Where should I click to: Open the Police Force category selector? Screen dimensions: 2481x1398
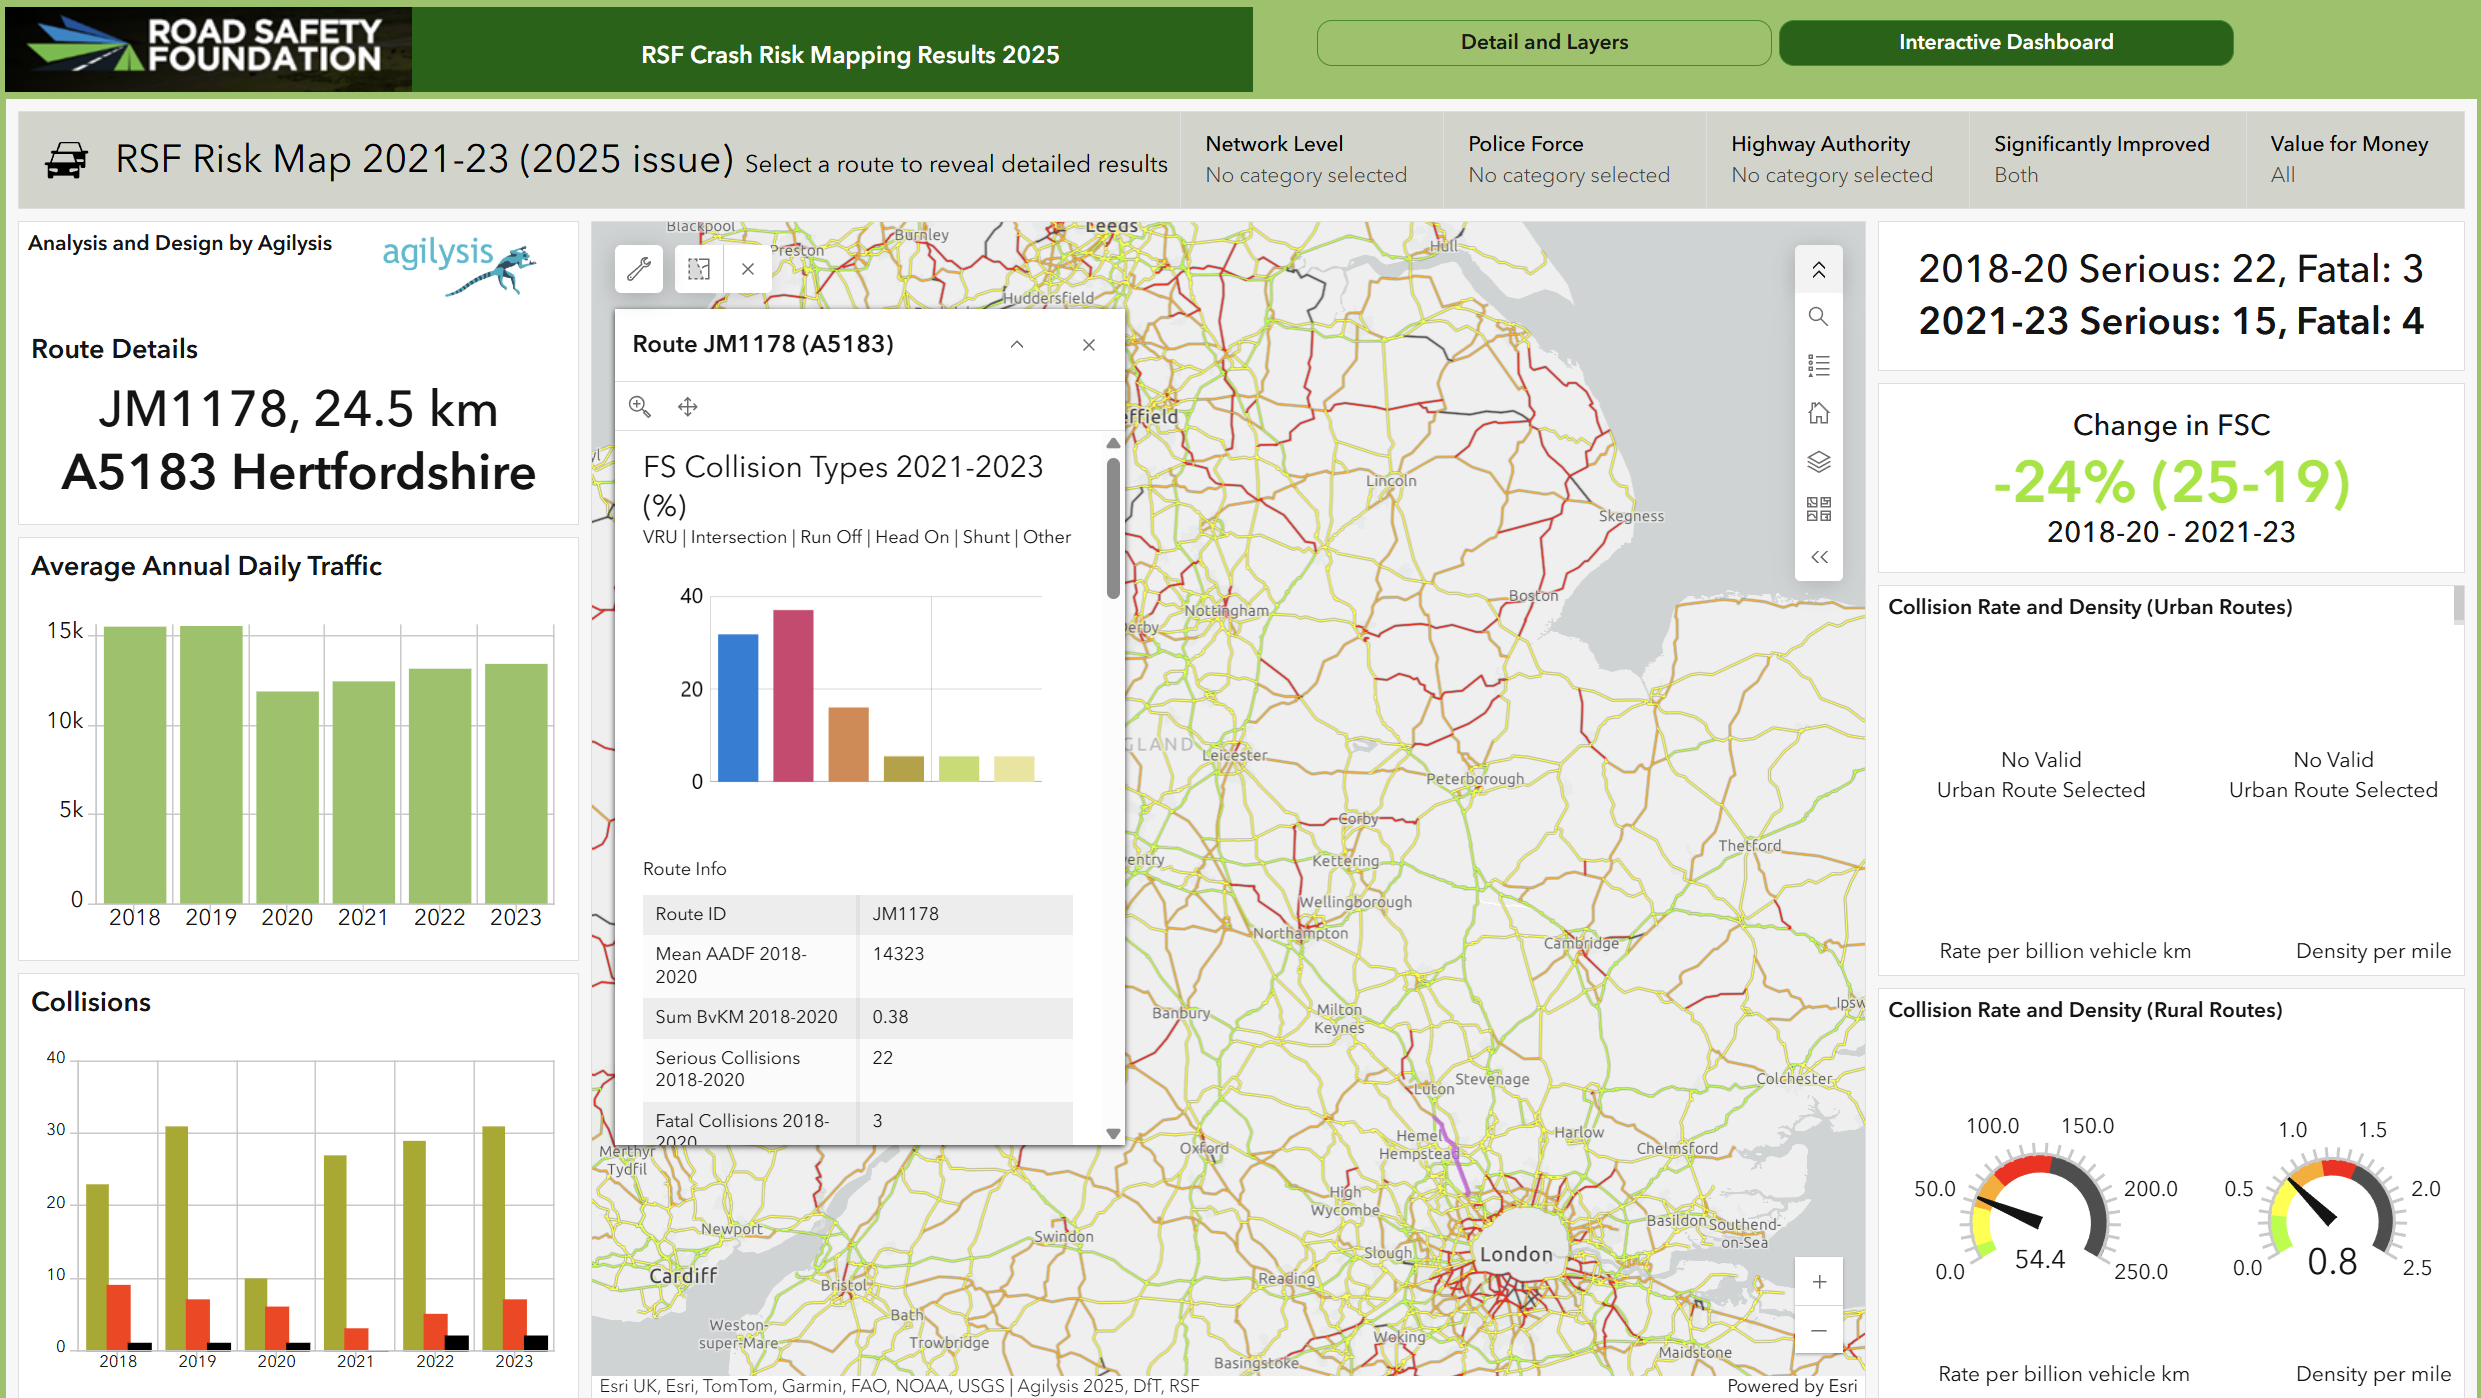[x=1569, y=159]
